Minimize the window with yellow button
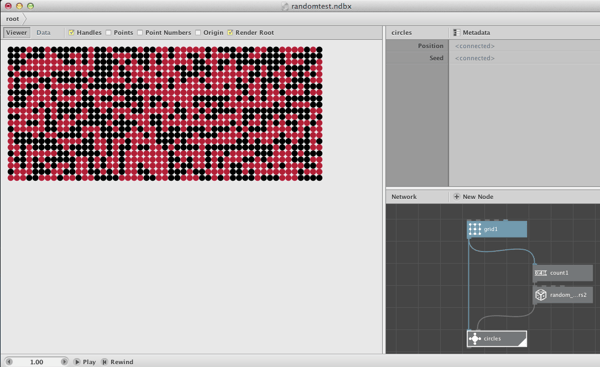 coord(19,6)
